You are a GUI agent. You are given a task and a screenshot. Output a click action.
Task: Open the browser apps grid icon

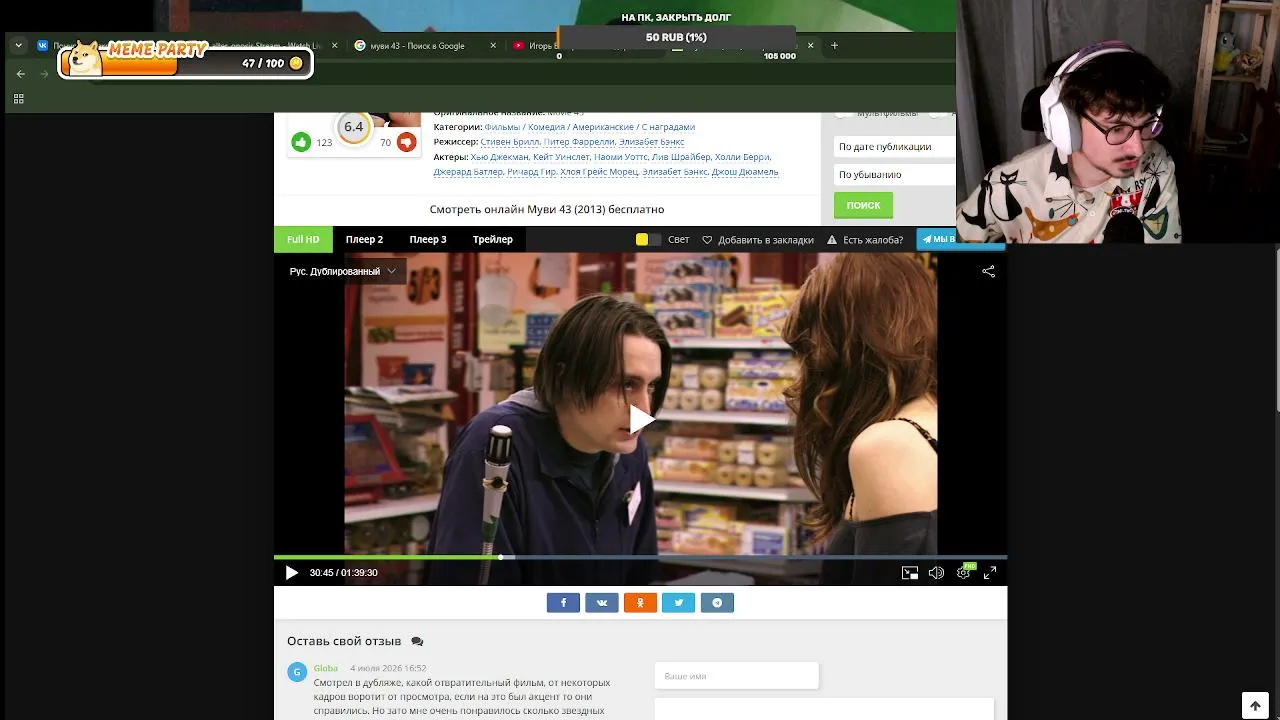click(x=18, y=99)
